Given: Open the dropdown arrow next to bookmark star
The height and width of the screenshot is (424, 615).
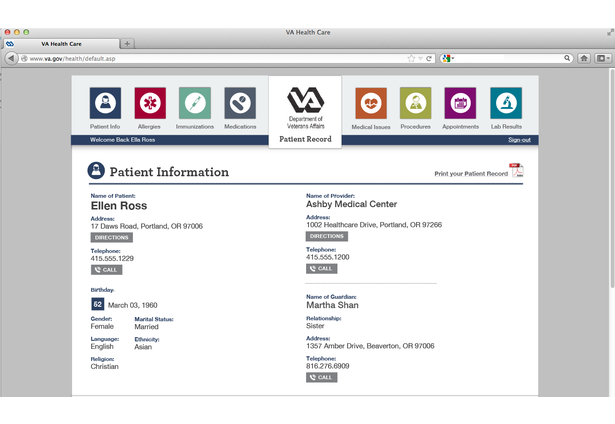Looking at the screenshot, I should 420,58.
